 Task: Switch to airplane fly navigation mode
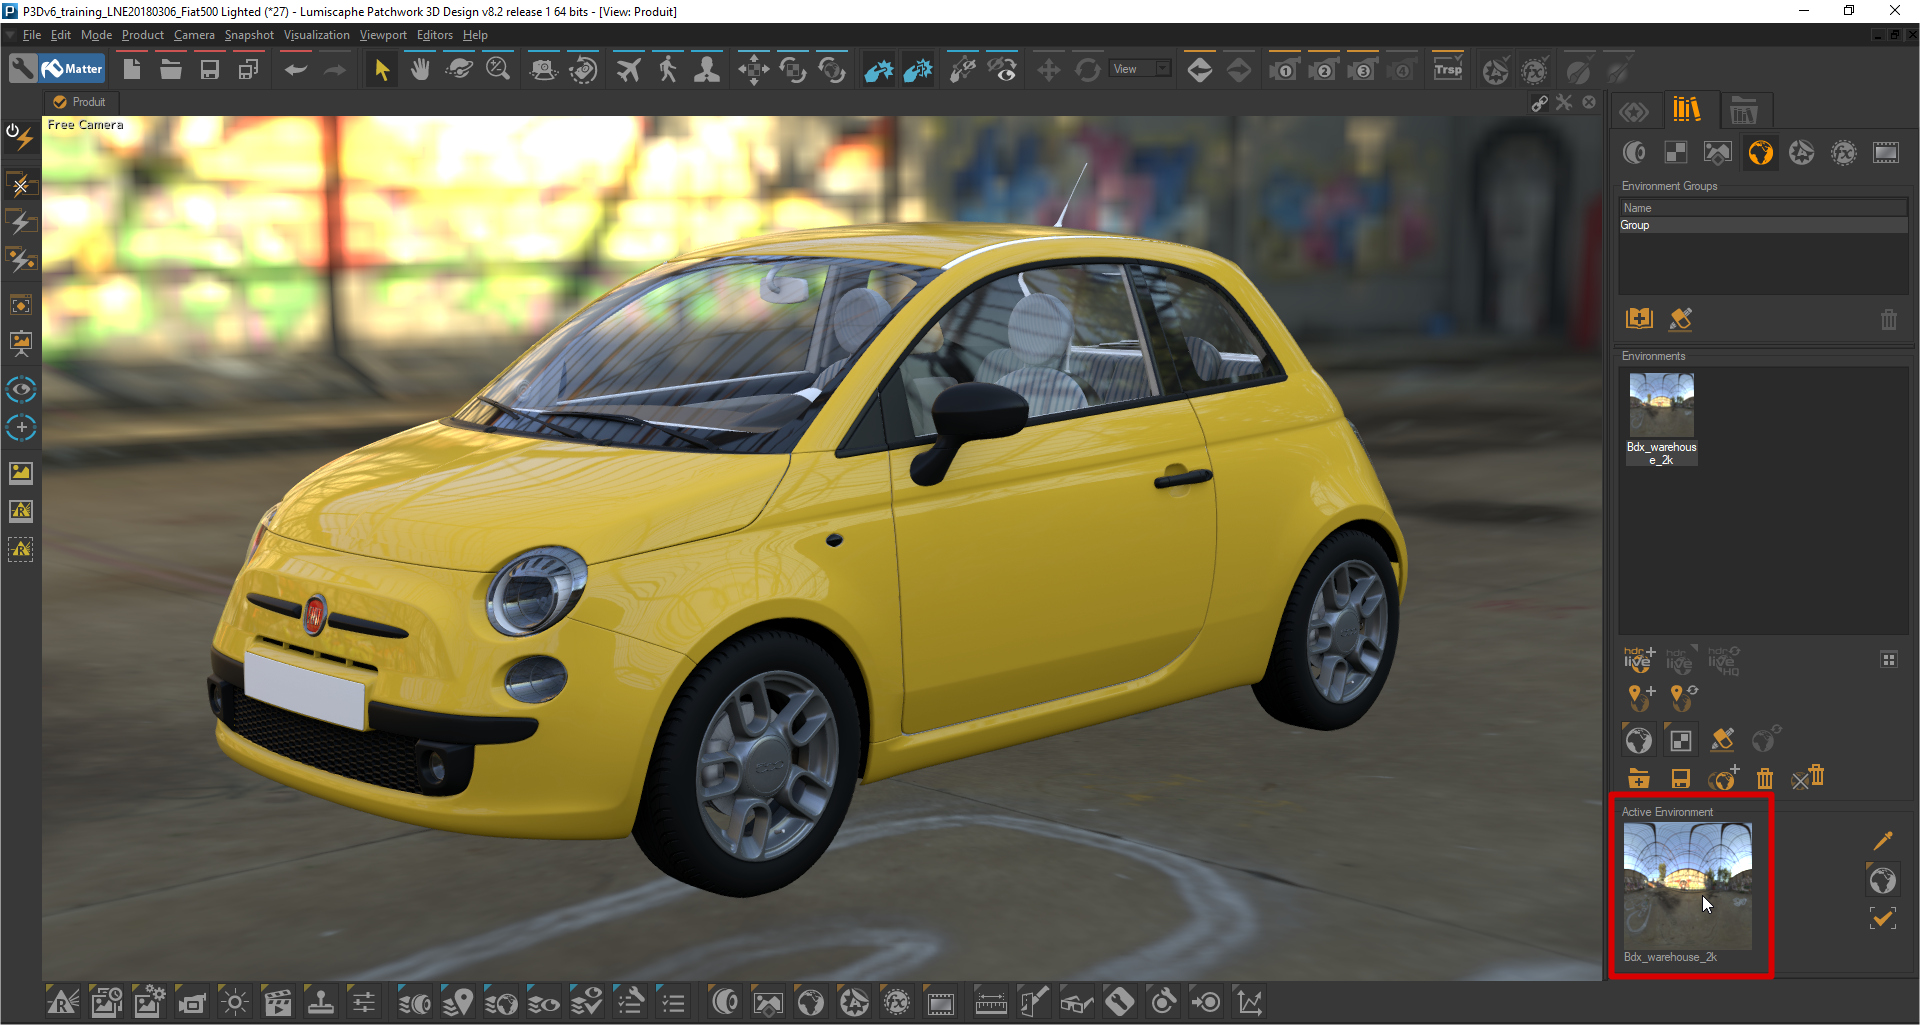pos(628,70)
